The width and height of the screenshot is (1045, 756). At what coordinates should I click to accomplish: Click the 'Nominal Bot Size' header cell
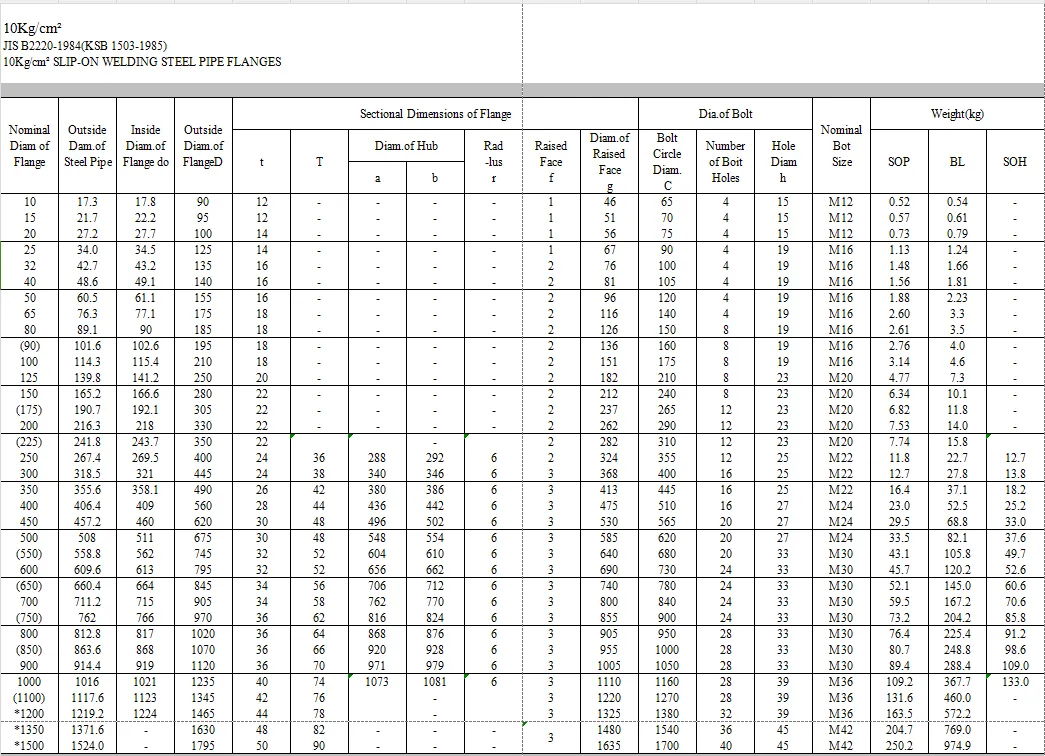pos(841,146)
